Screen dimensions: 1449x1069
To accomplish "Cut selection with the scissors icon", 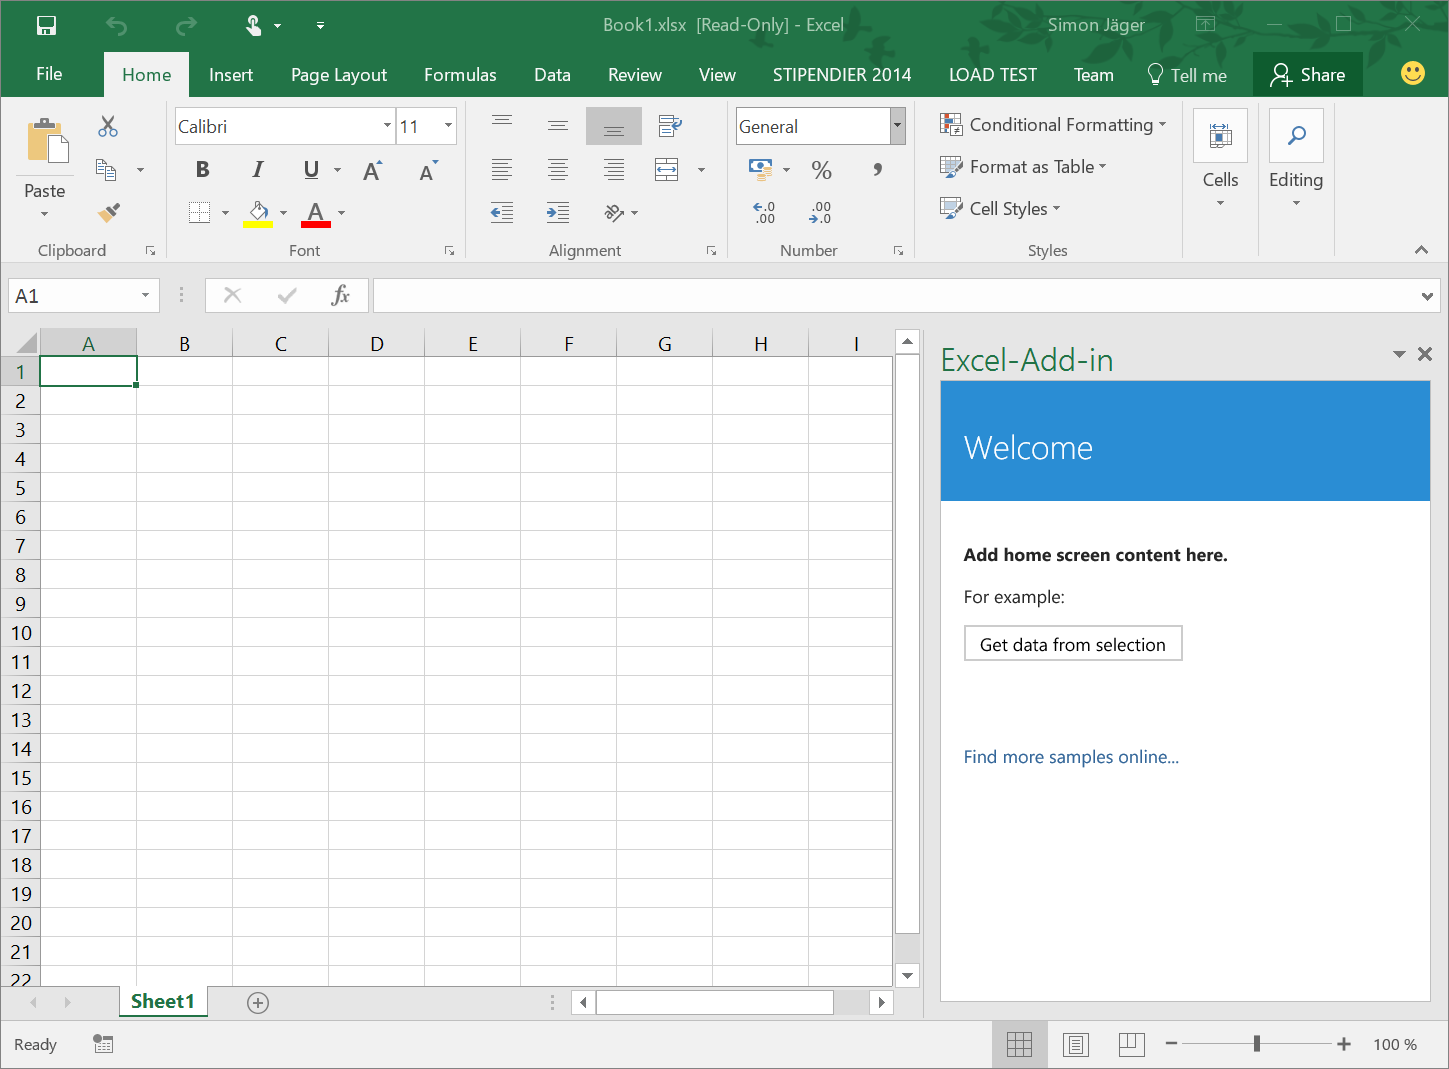I will click(108, 126).
